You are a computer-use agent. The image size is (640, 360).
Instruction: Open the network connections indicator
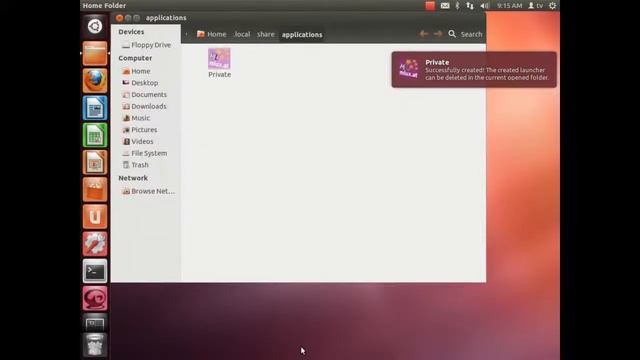(470, 6)
